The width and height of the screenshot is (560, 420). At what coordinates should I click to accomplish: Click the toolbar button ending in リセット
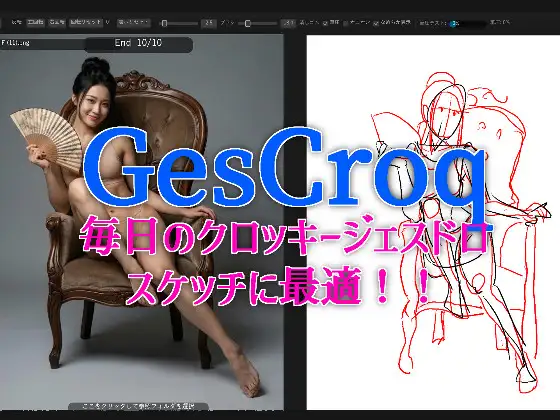tap(86, 22)
